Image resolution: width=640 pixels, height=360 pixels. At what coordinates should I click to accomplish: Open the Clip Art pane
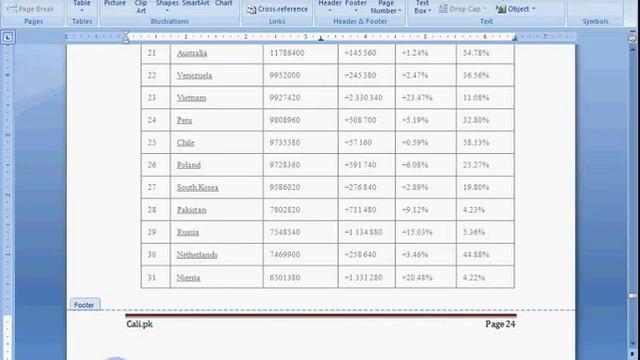click(141, 7)
